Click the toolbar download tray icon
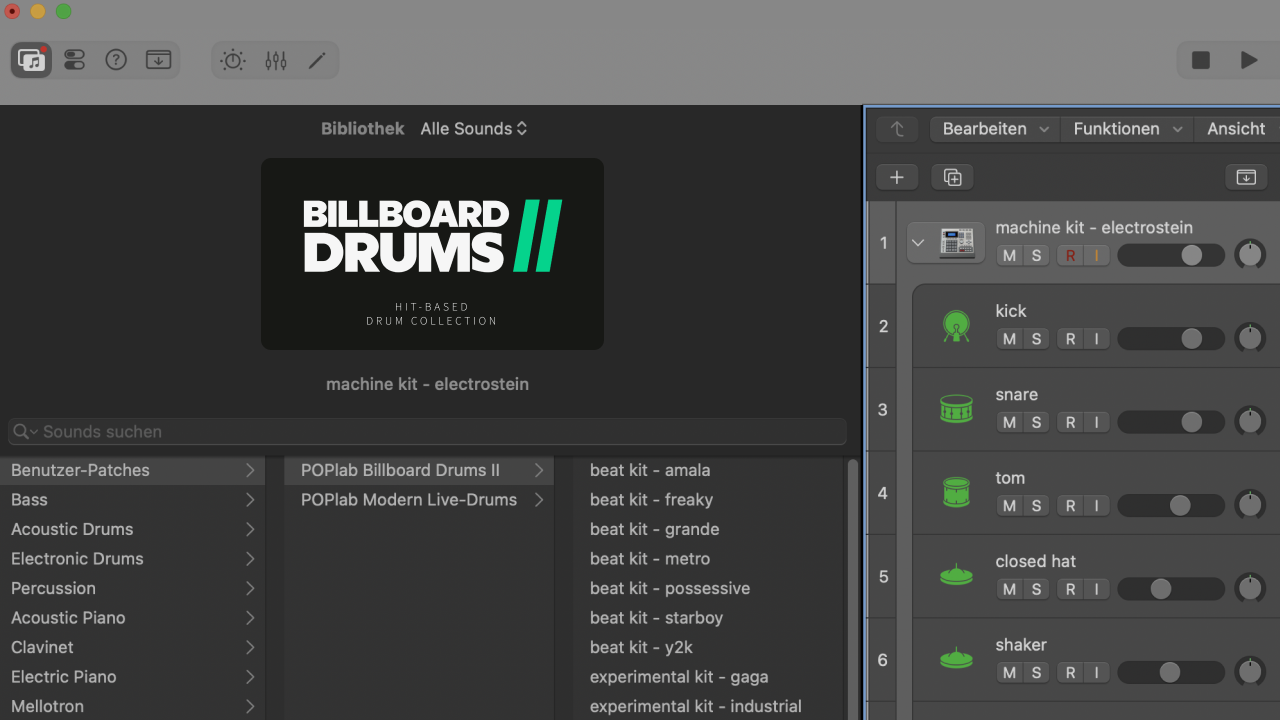The image size is (1280, 720). 158,60
